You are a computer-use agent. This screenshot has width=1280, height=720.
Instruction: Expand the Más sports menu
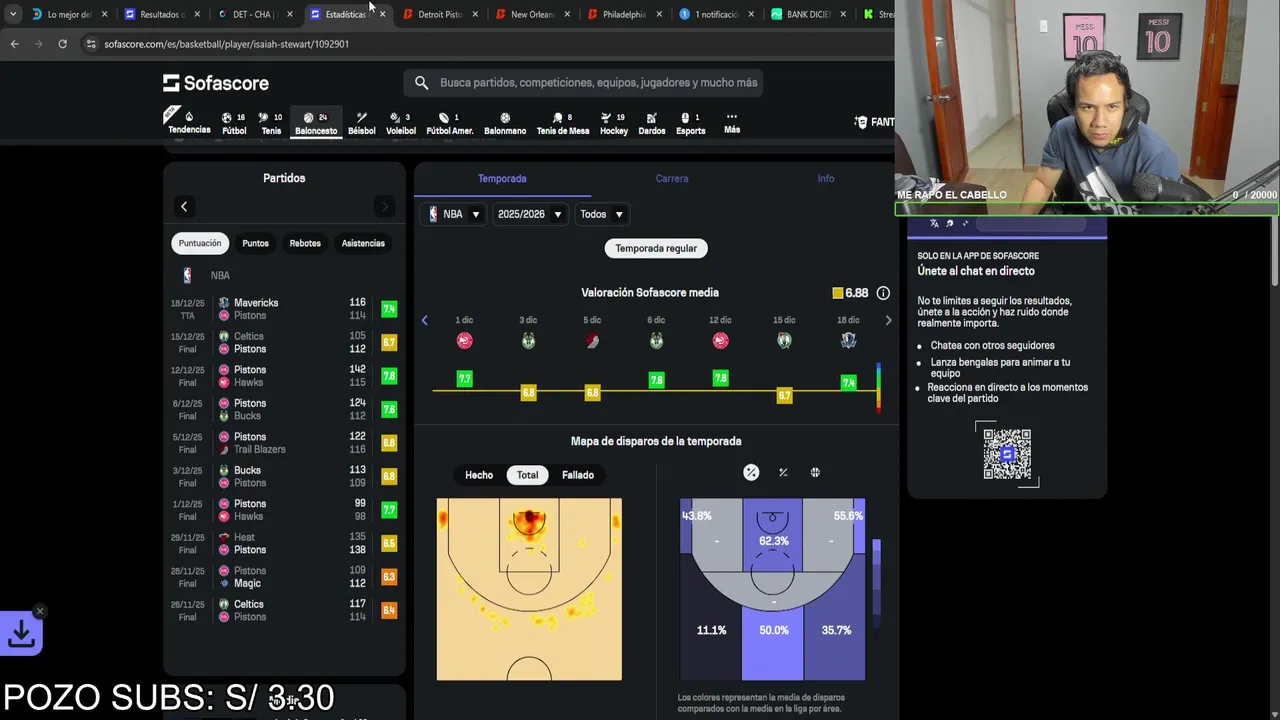[x=732, y=123]
